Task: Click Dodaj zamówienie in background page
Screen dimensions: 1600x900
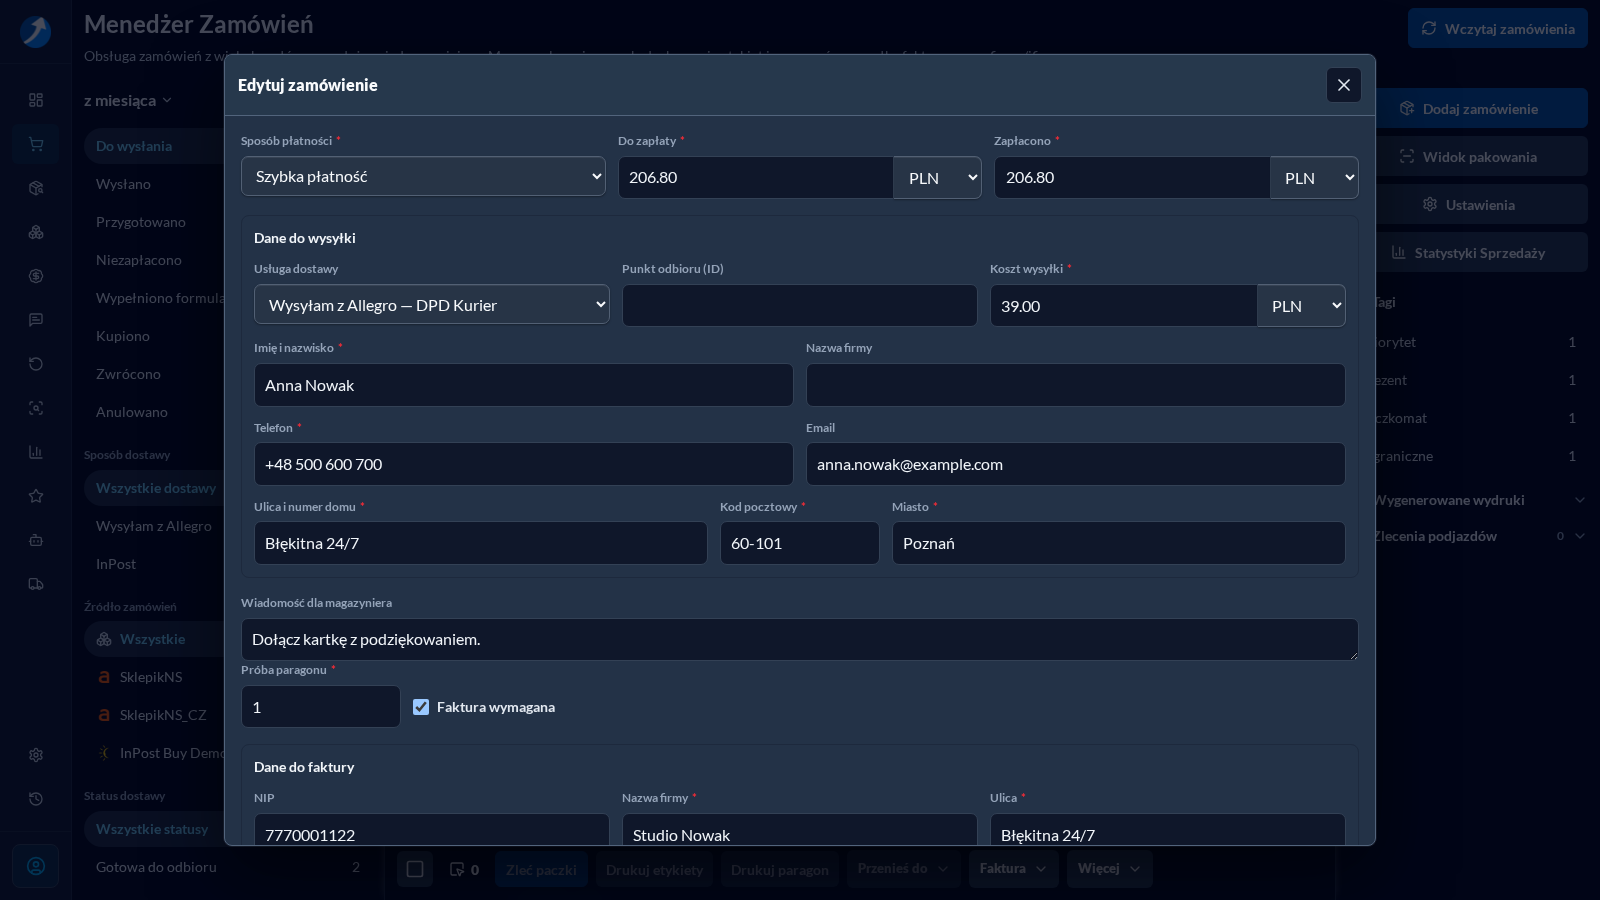Action: click(x=1482, y=108)
